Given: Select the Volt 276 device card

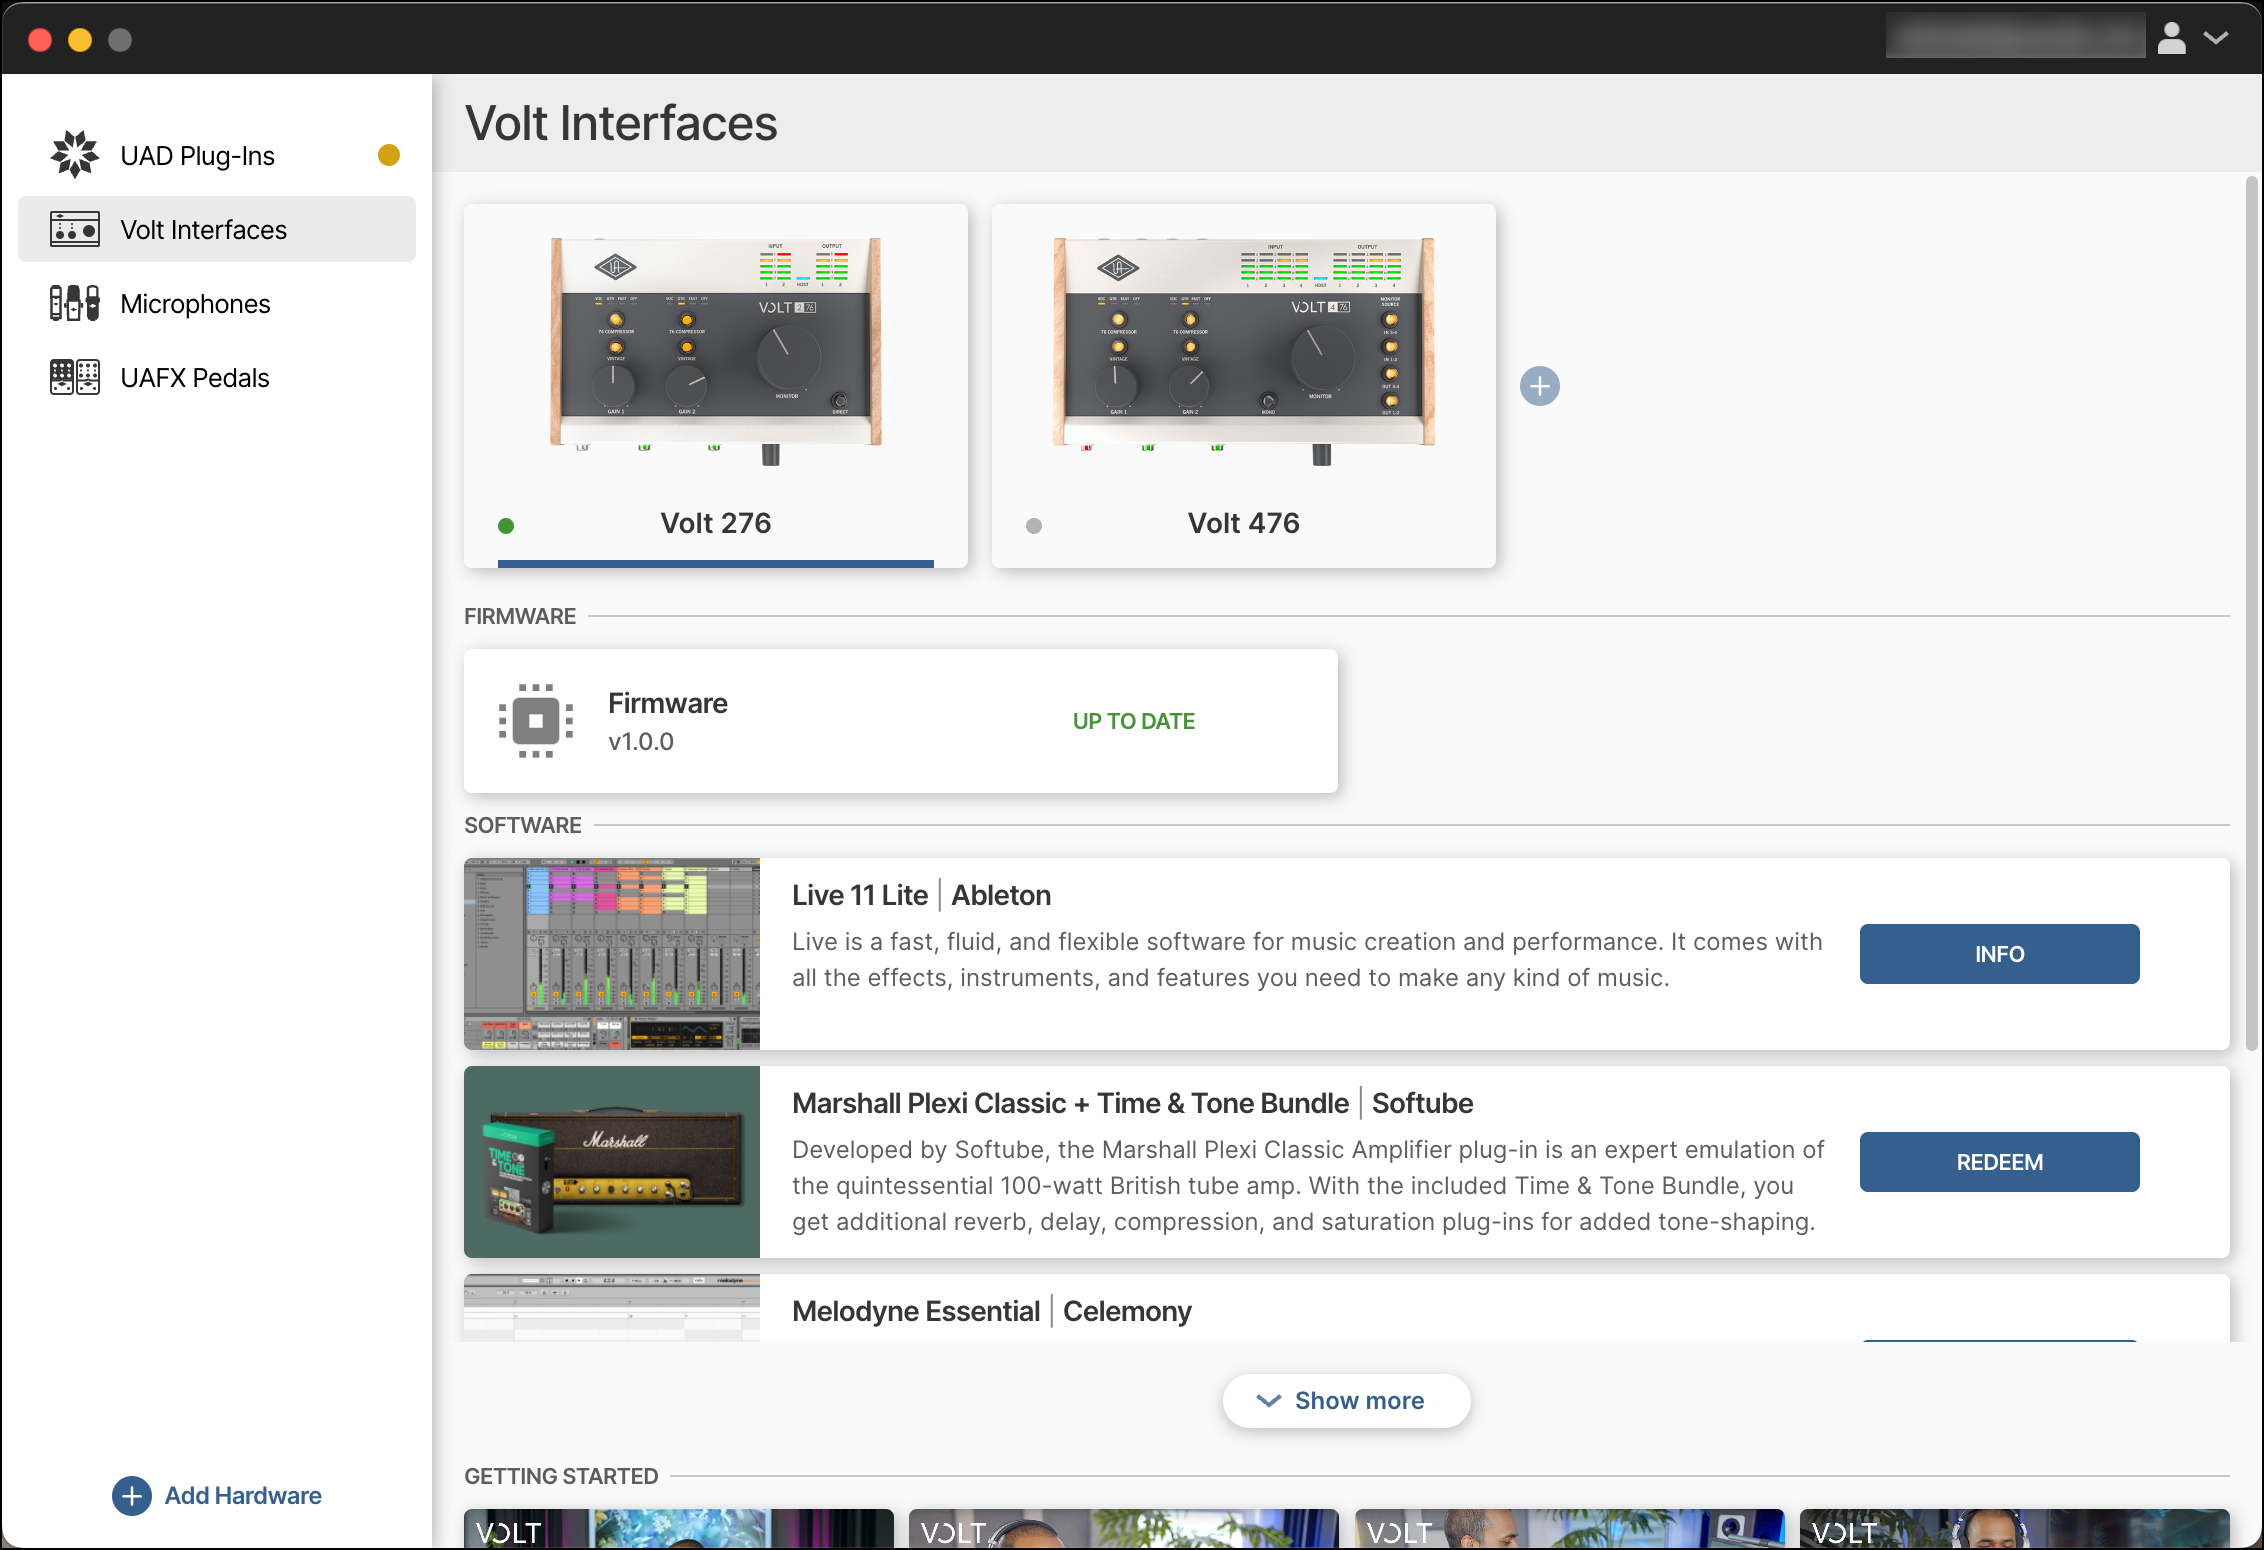Looking at the screenshot, I should pos(715,385).
